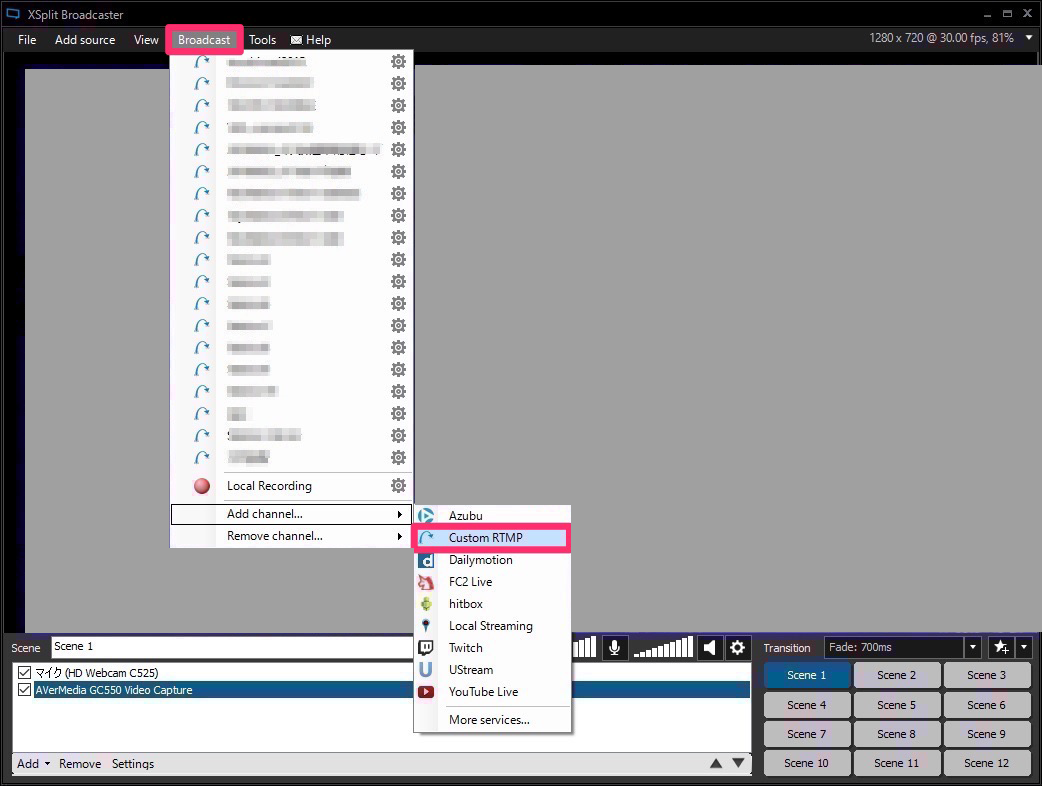Image resolution: width=1042 pixels, height=786 pixels.
Task: Switch to Scene 5
Action: click(x=896, y=705)
